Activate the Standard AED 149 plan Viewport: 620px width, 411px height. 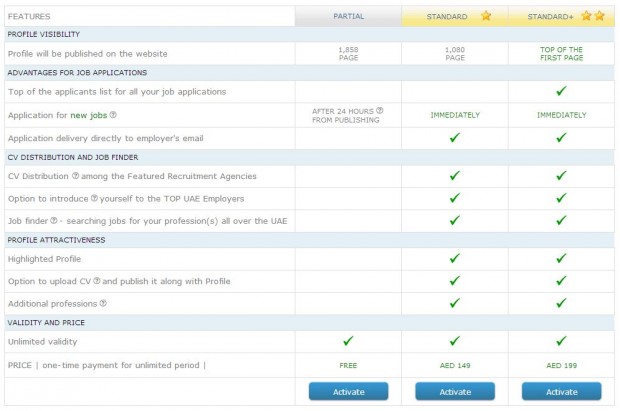(455, 391)
